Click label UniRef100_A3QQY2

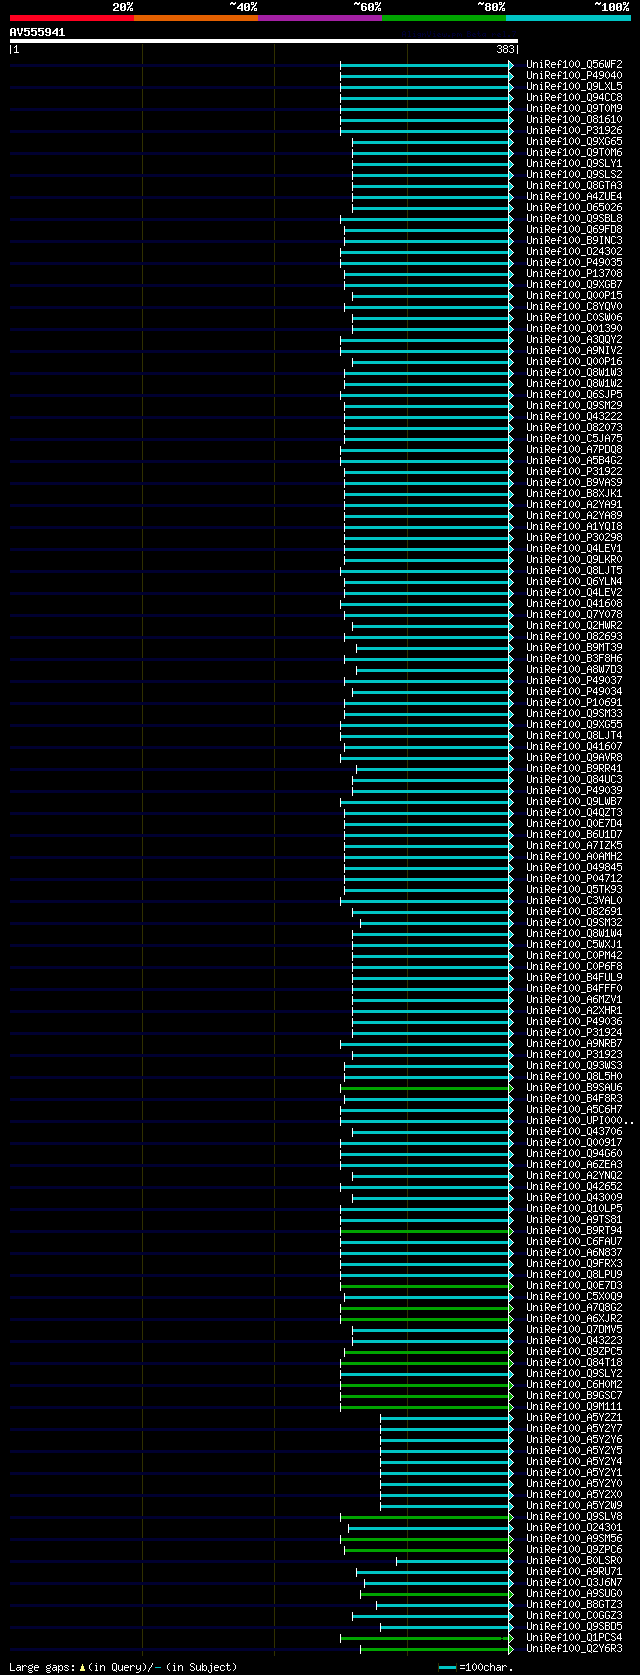[x=574, y=339]
